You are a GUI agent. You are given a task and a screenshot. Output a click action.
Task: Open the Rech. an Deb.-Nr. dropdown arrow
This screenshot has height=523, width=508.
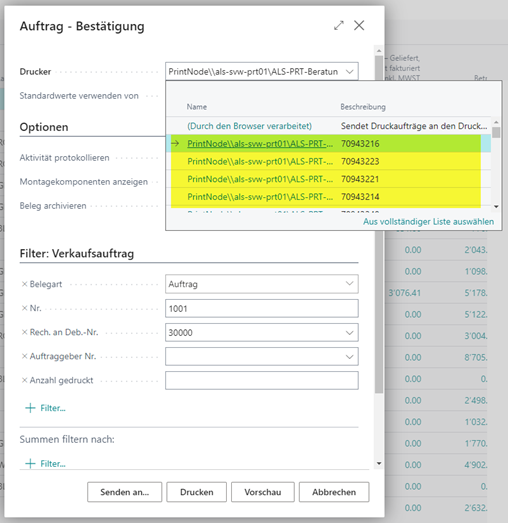[x=349, y=333]
